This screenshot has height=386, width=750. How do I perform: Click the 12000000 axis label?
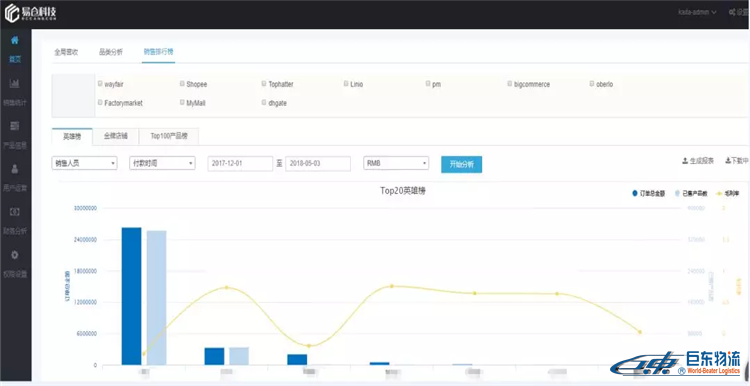(85, 302)
